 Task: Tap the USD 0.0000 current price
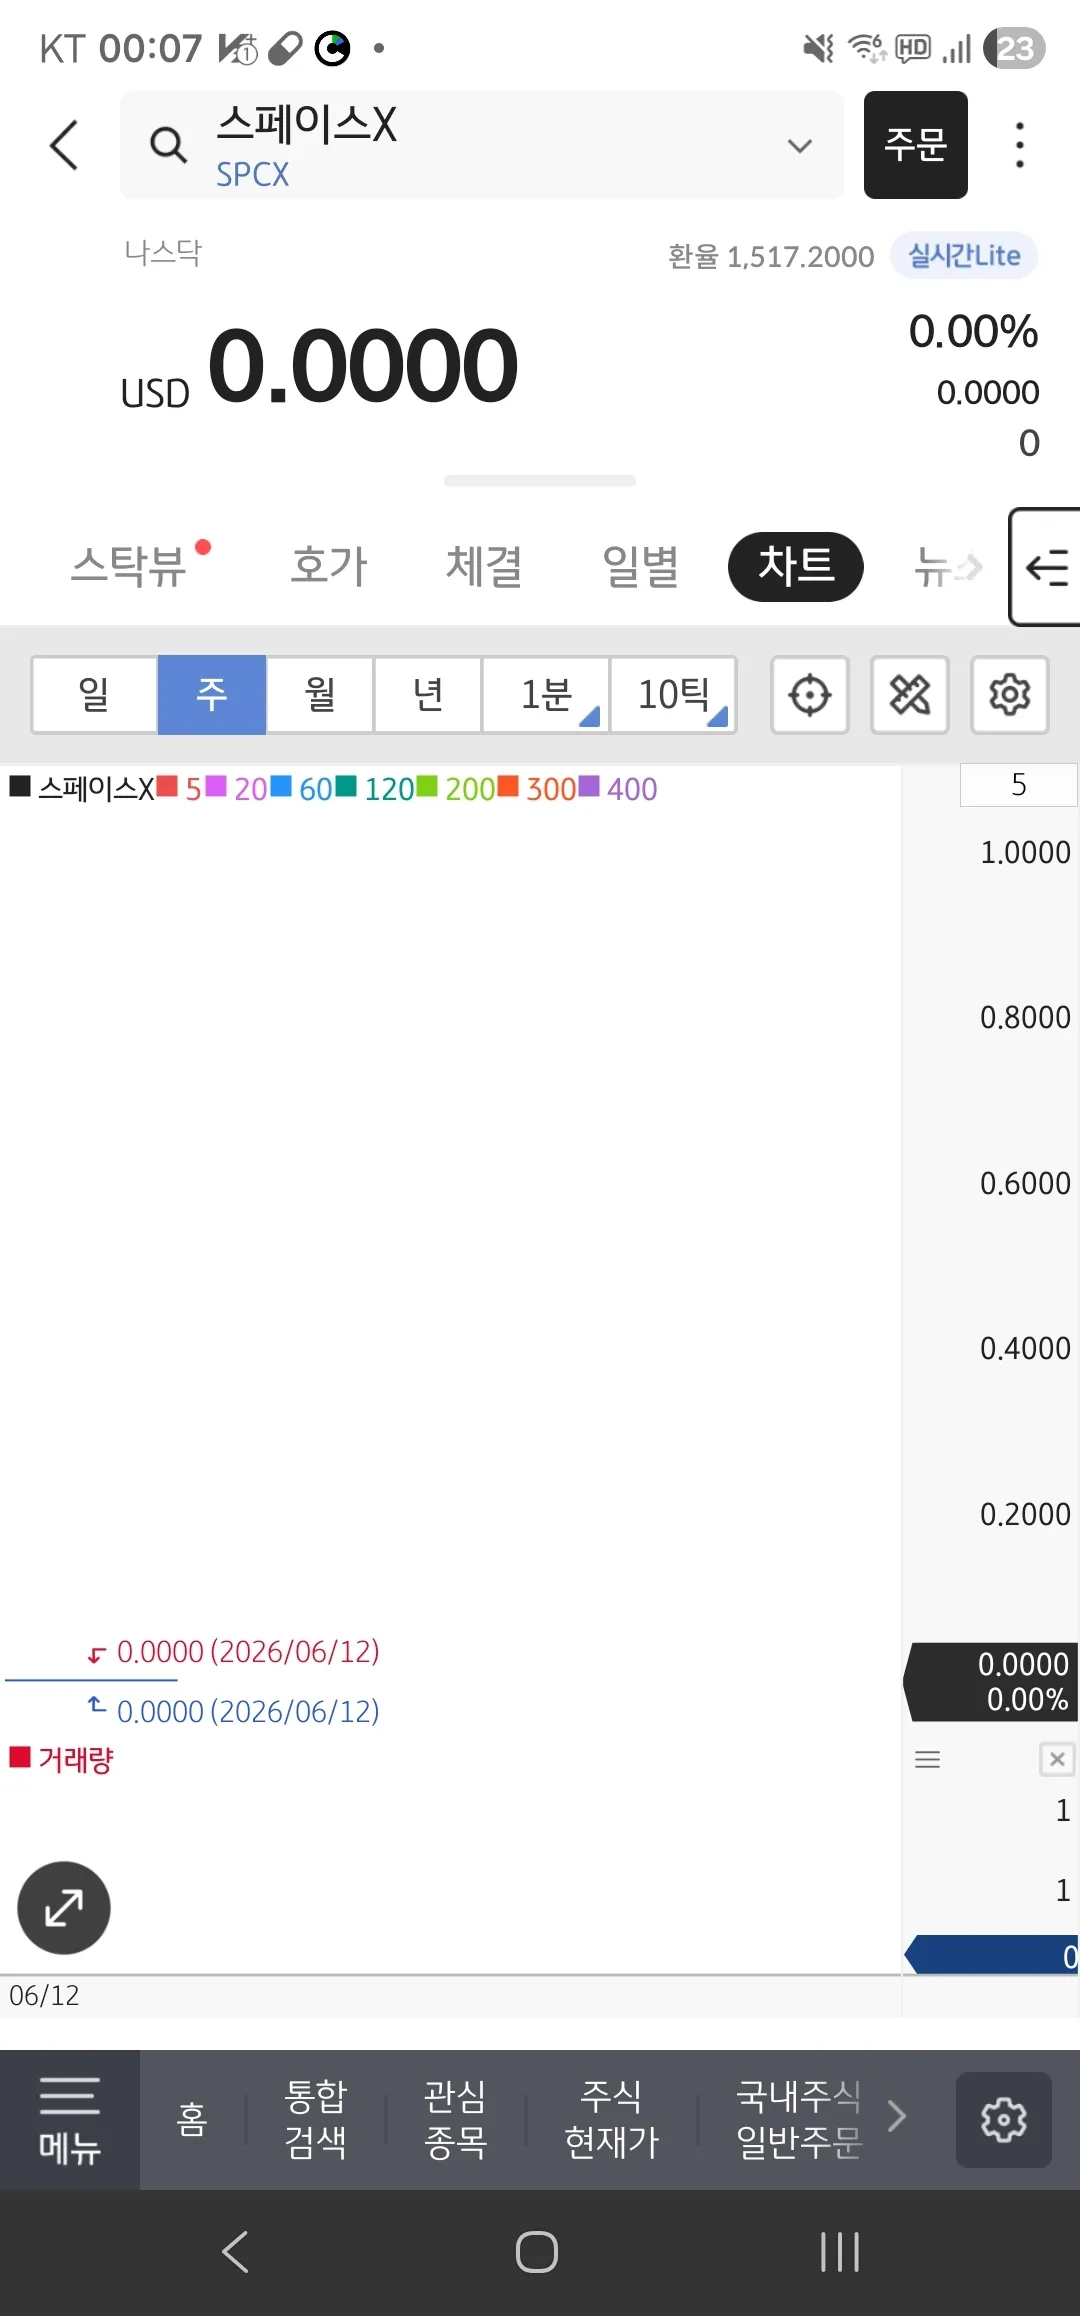319,368
